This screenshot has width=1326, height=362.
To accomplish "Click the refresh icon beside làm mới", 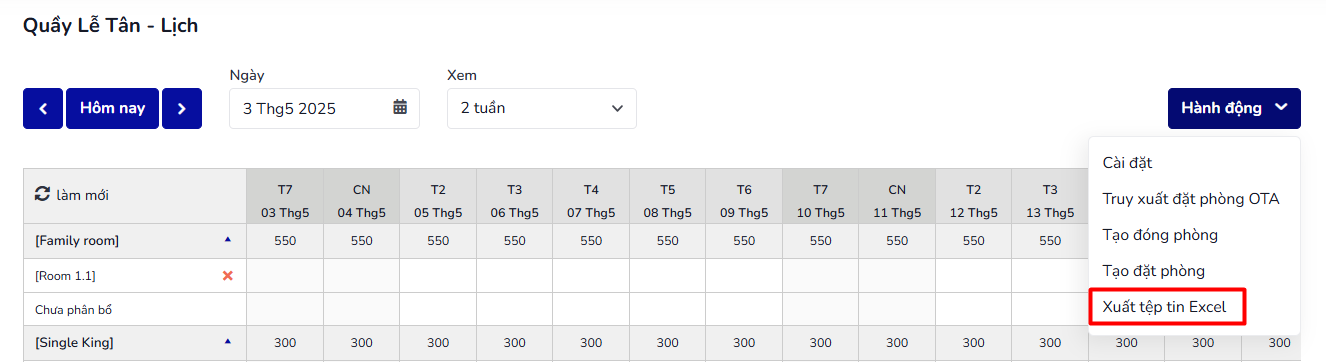I will (x=43, y=195).
